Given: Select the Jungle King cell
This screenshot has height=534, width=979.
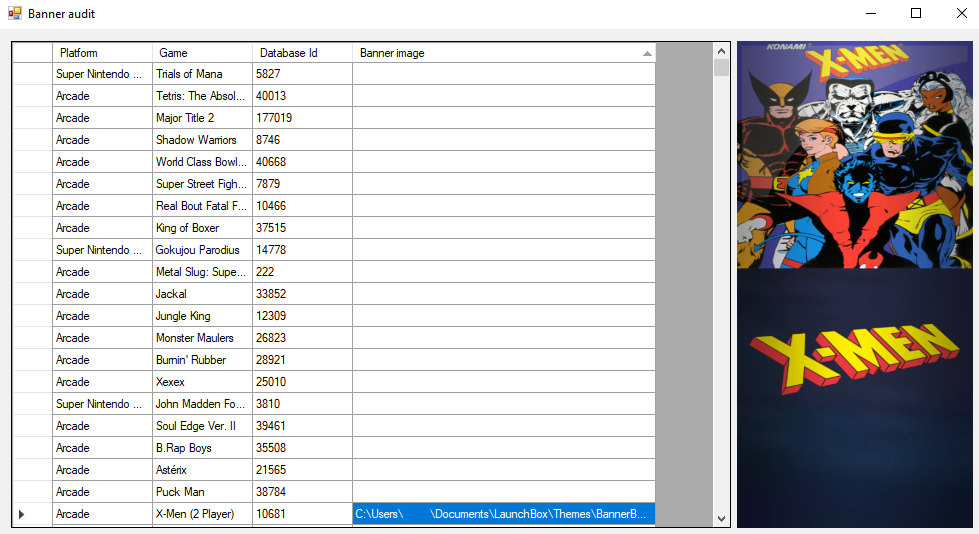Looking at the screenshot, I should (x=202, y=316).
